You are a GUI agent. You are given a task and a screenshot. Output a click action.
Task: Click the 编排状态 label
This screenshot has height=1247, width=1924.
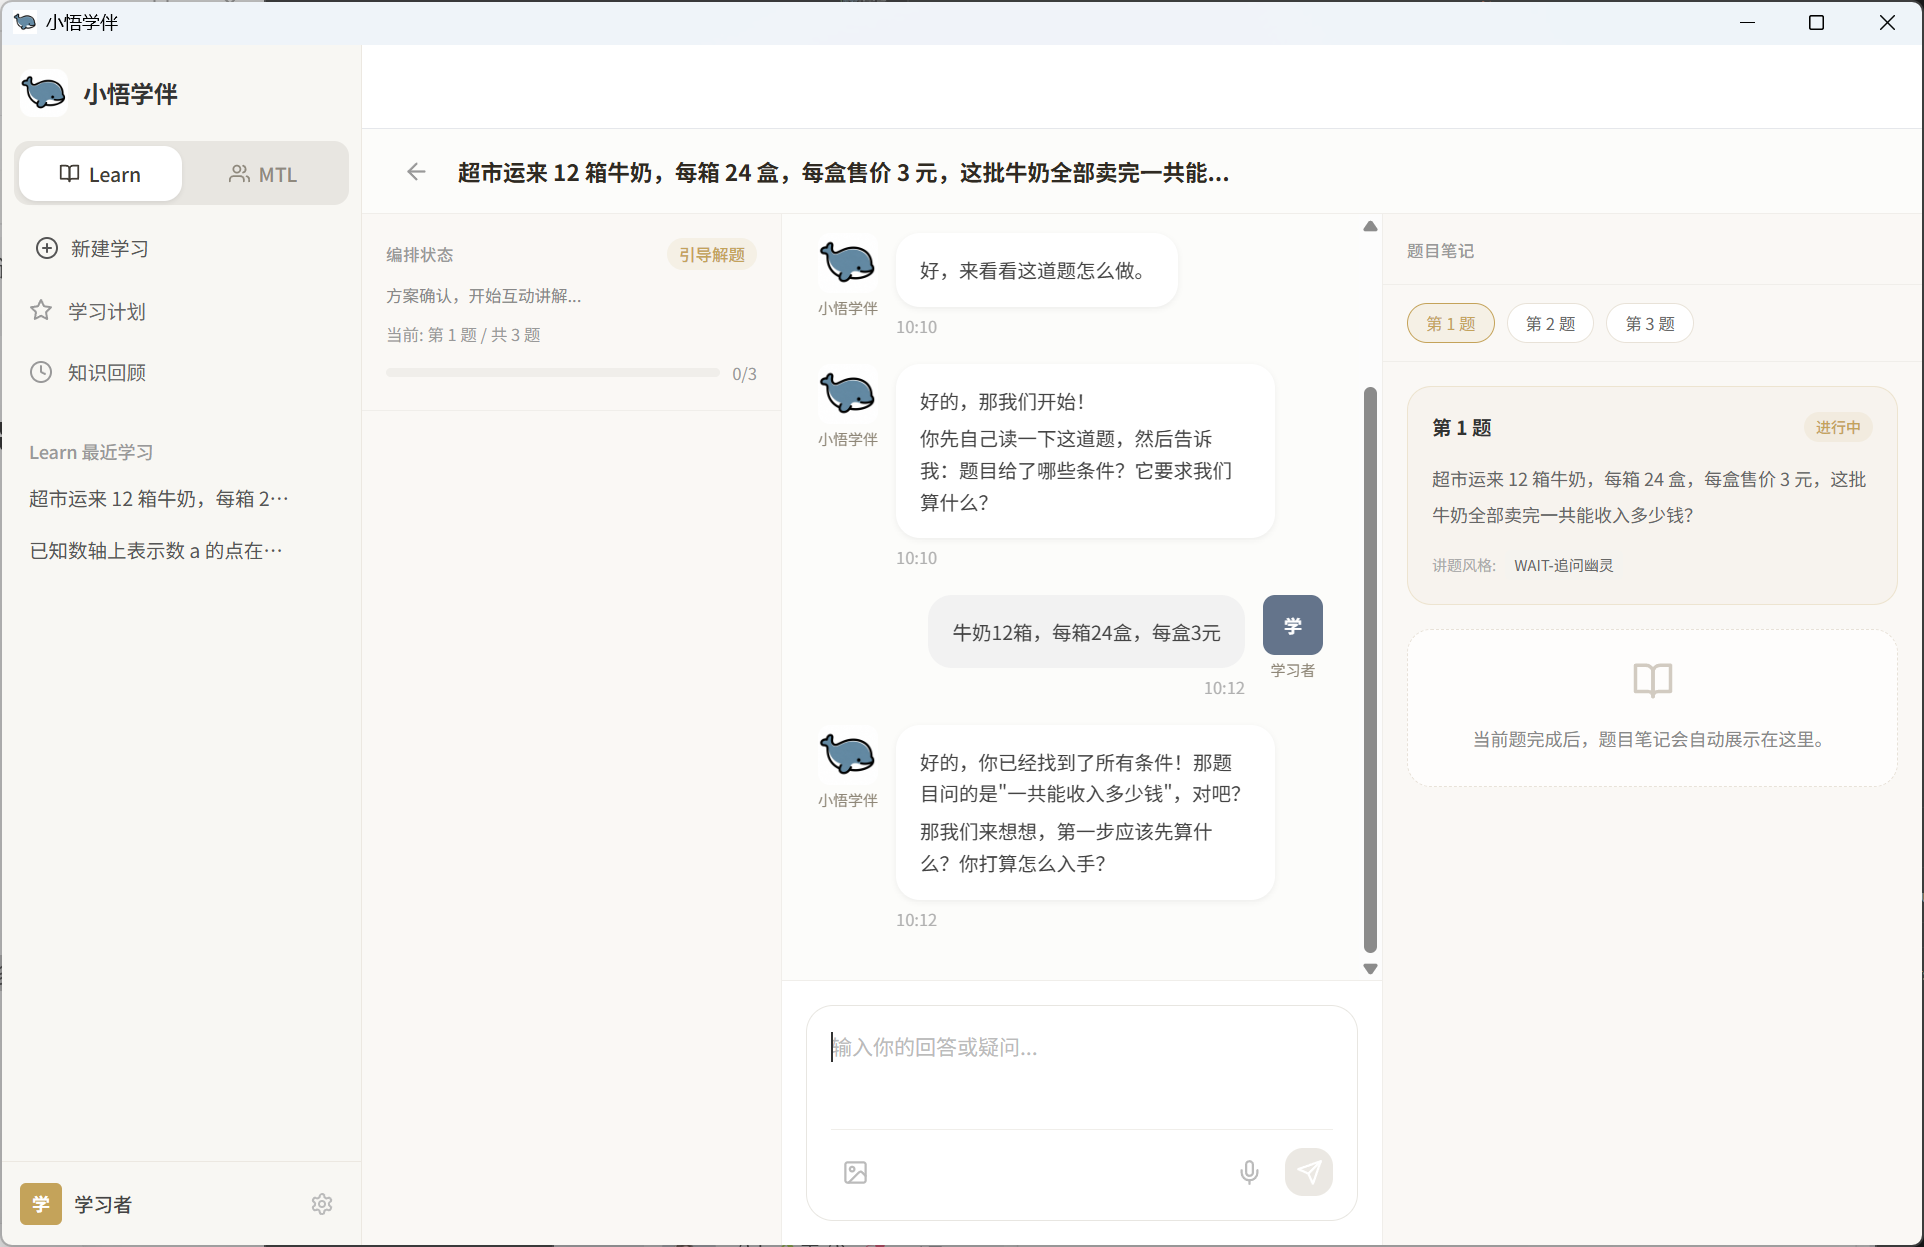(x=419, y=254)
